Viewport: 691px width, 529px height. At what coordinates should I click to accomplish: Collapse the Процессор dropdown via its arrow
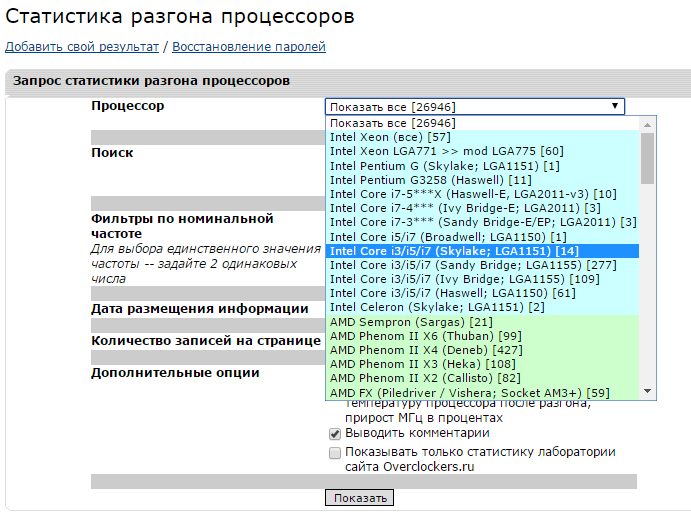(x=615, y=106)
